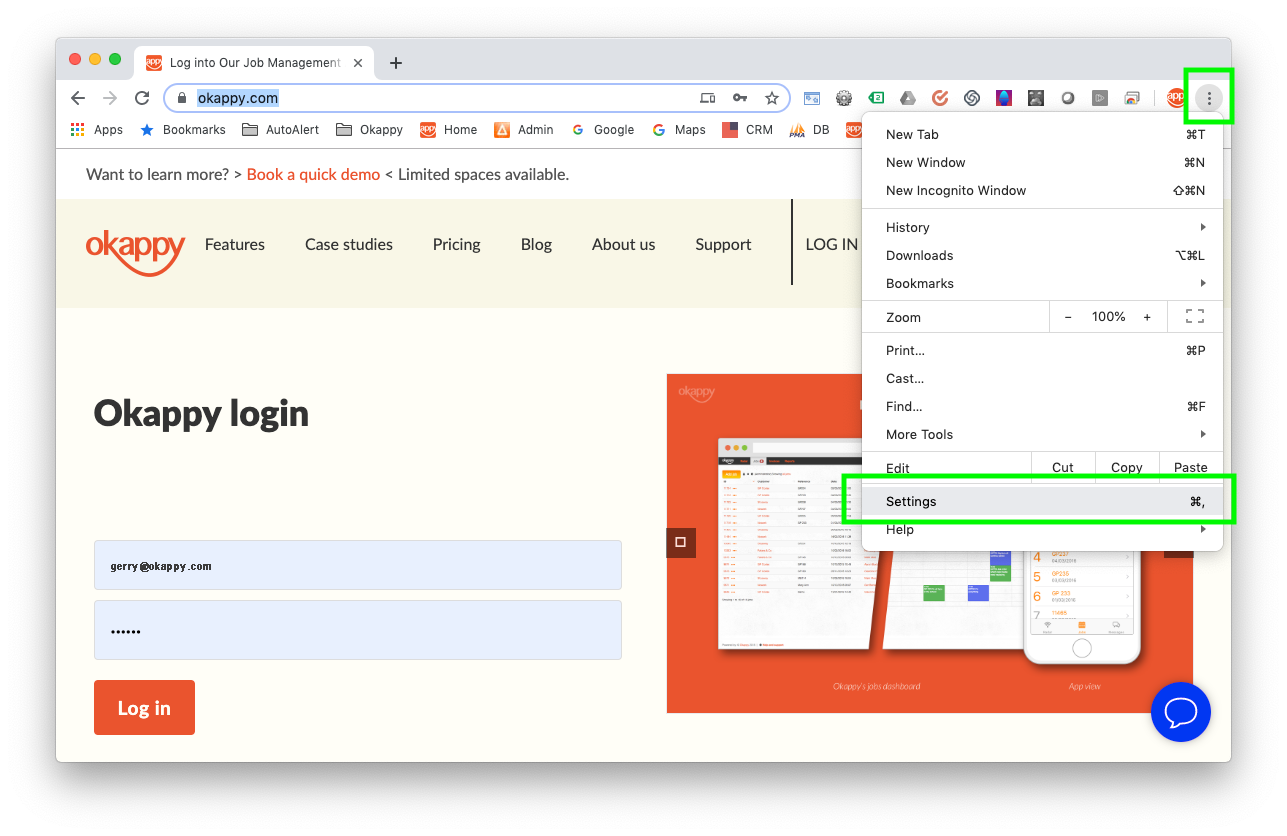Image resolution: width=1287 pixels, height=836 pixels.
Task: Go to the Pricing page
Action: (x=456, y=244)
